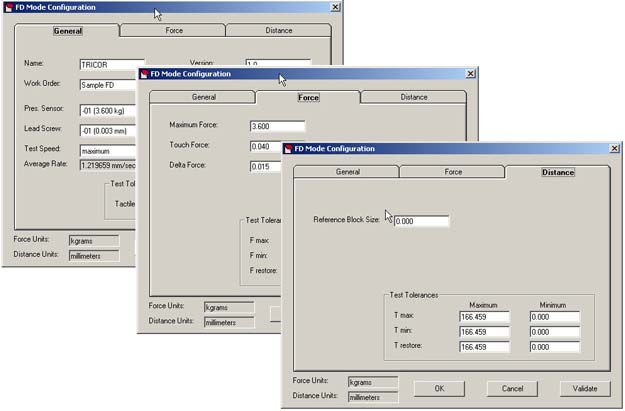
Task: Click Force Units field in middle window
Action: [x=229, y=307]
